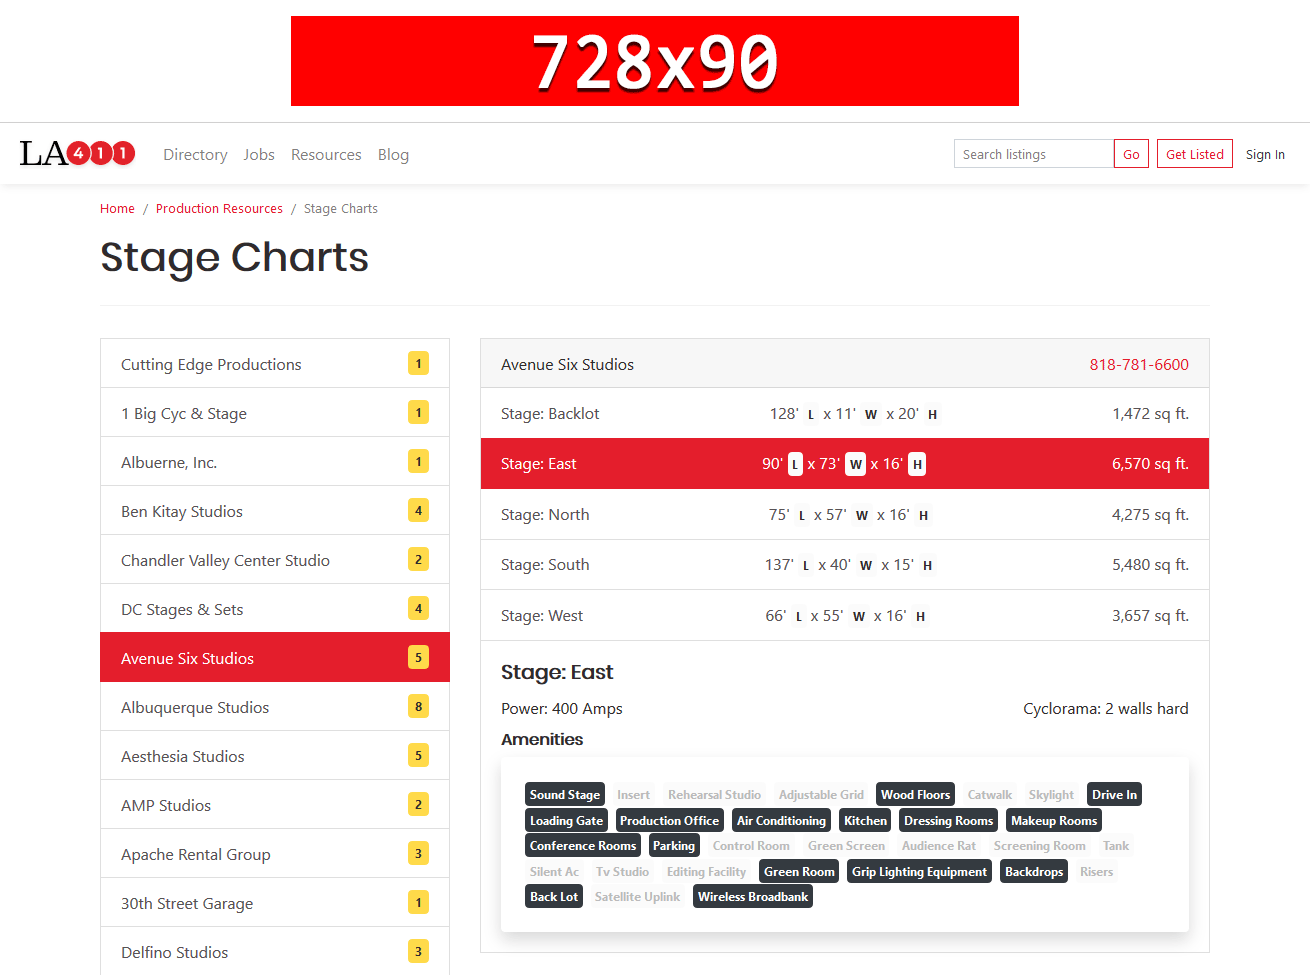The width and height of the screenshot is (1310, 975).
Task: Click the Cyclorama: 2 walls hard text
Action: click(x=1106, y=708)
